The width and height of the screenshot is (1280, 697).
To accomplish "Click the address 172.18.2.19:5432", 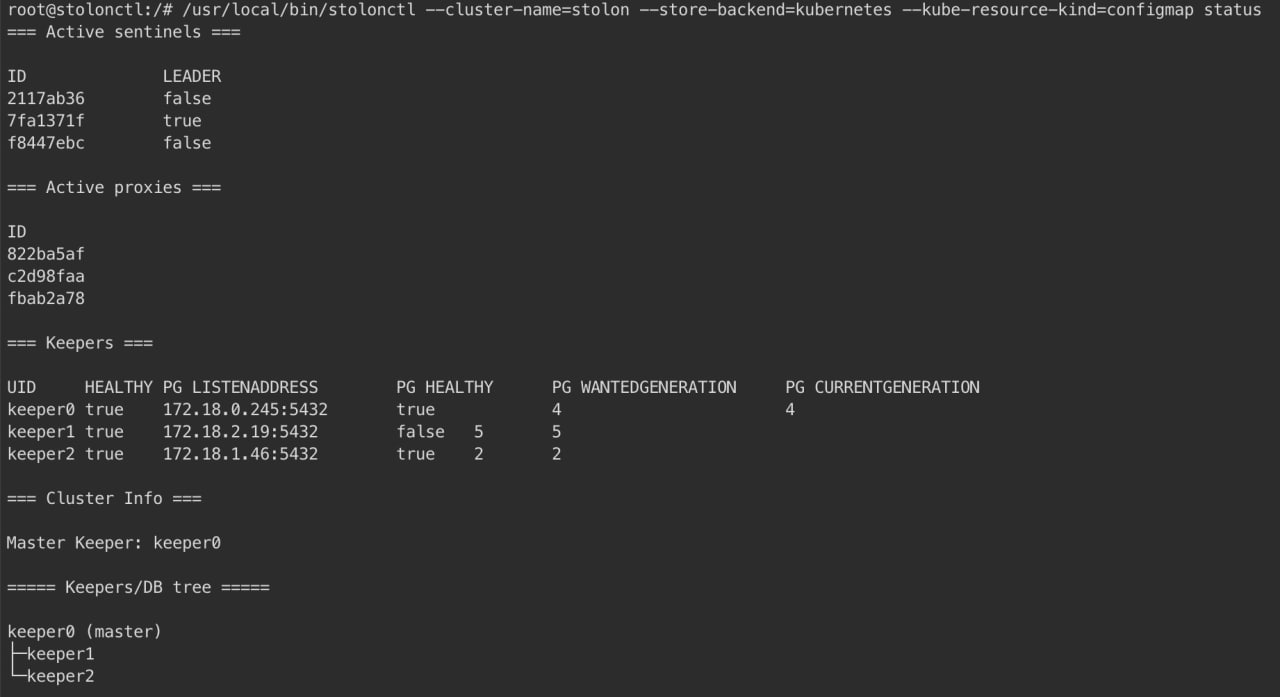I will click(x=240, y=432).
